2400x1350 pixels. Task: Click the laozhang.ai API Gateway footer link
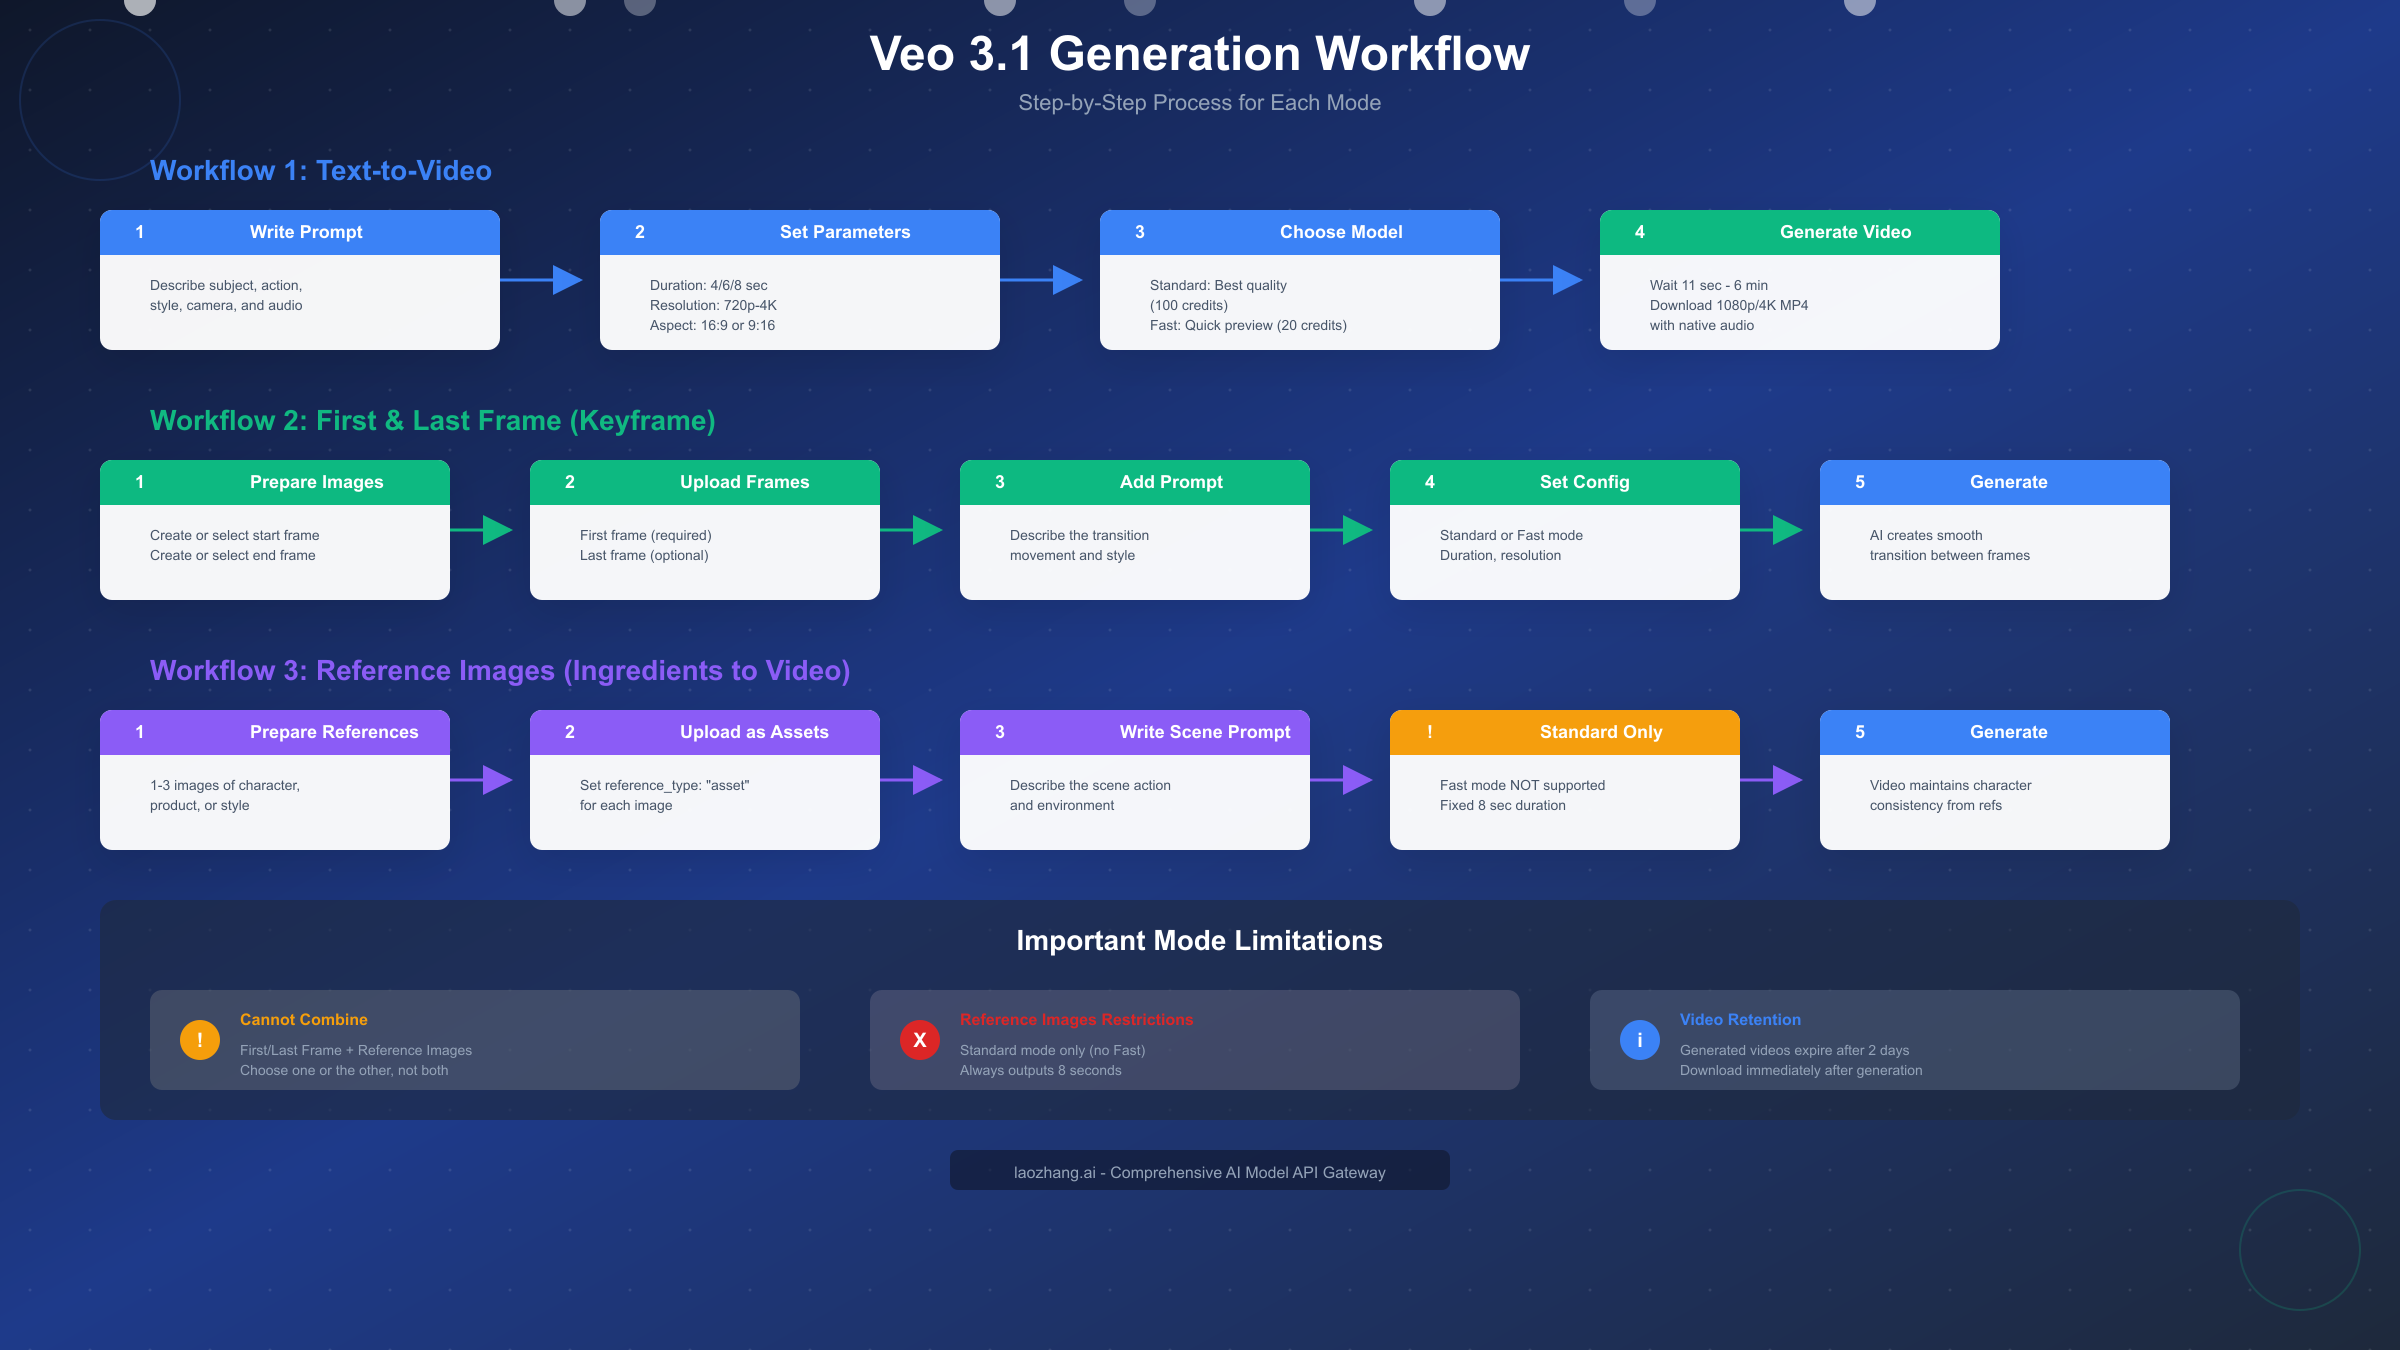(x=1199, y=1171)
